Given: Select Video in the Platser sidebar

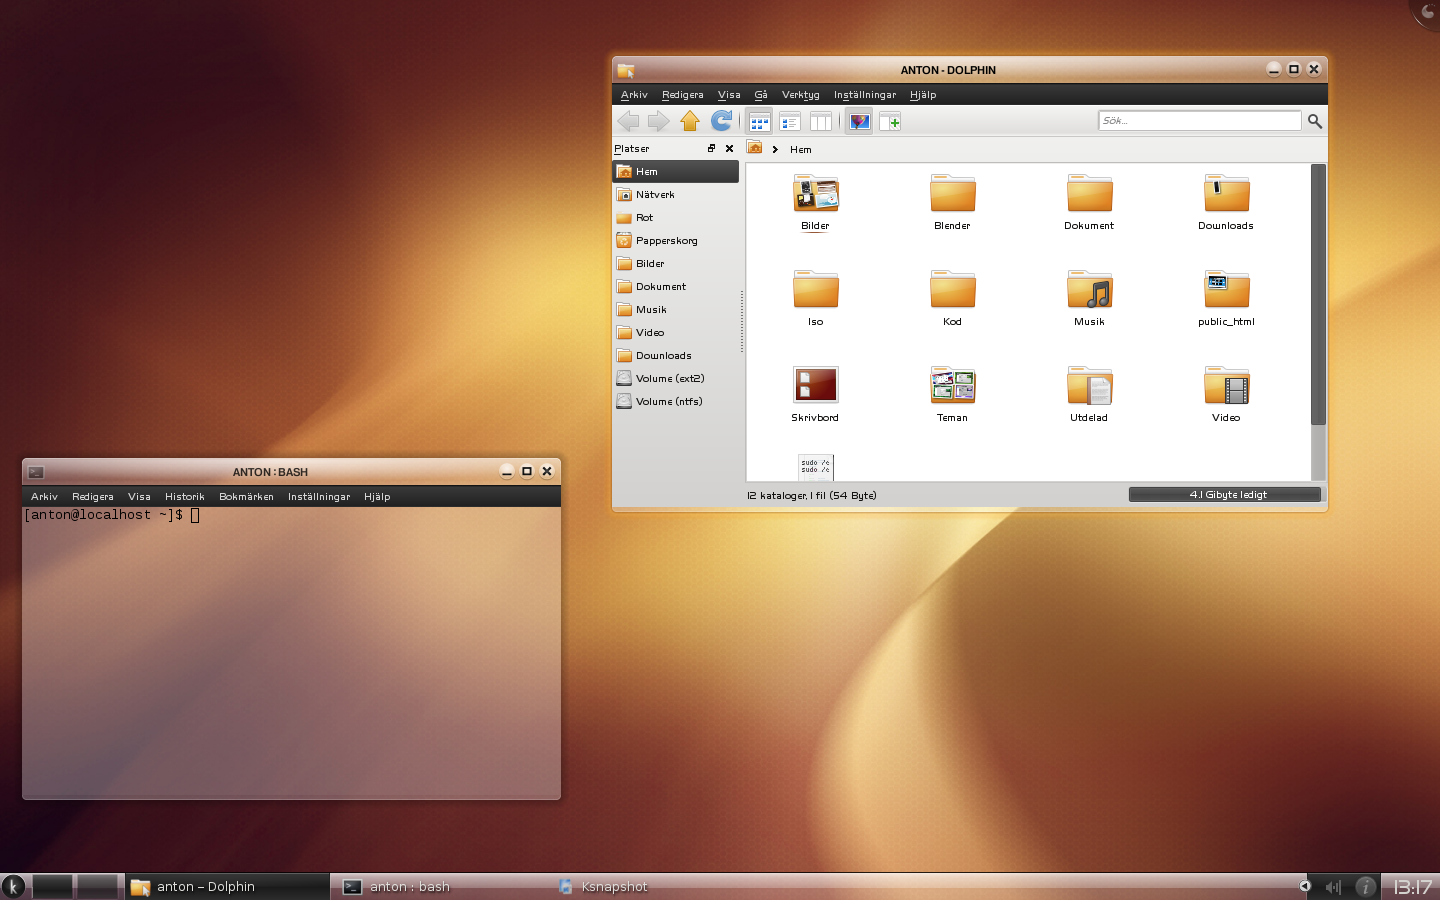Looking at the screenshot, I should 676,333.
